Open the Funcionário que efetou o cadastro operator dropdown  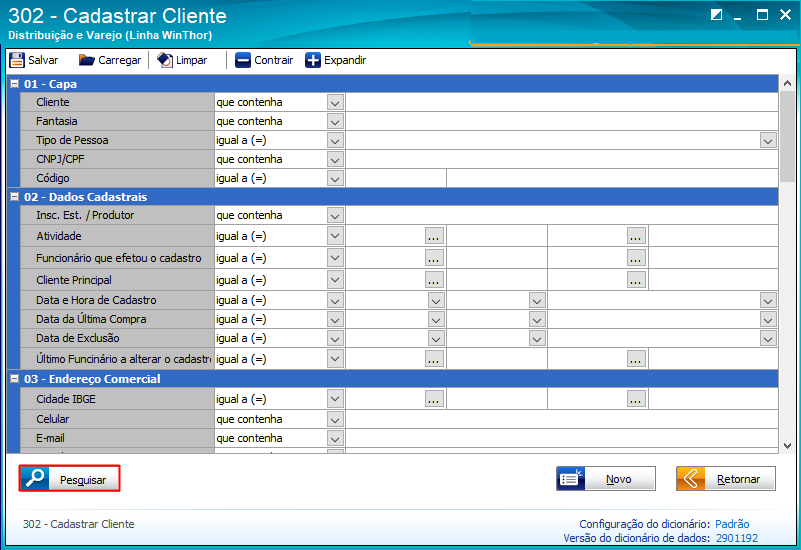click(x=335, y=258)
